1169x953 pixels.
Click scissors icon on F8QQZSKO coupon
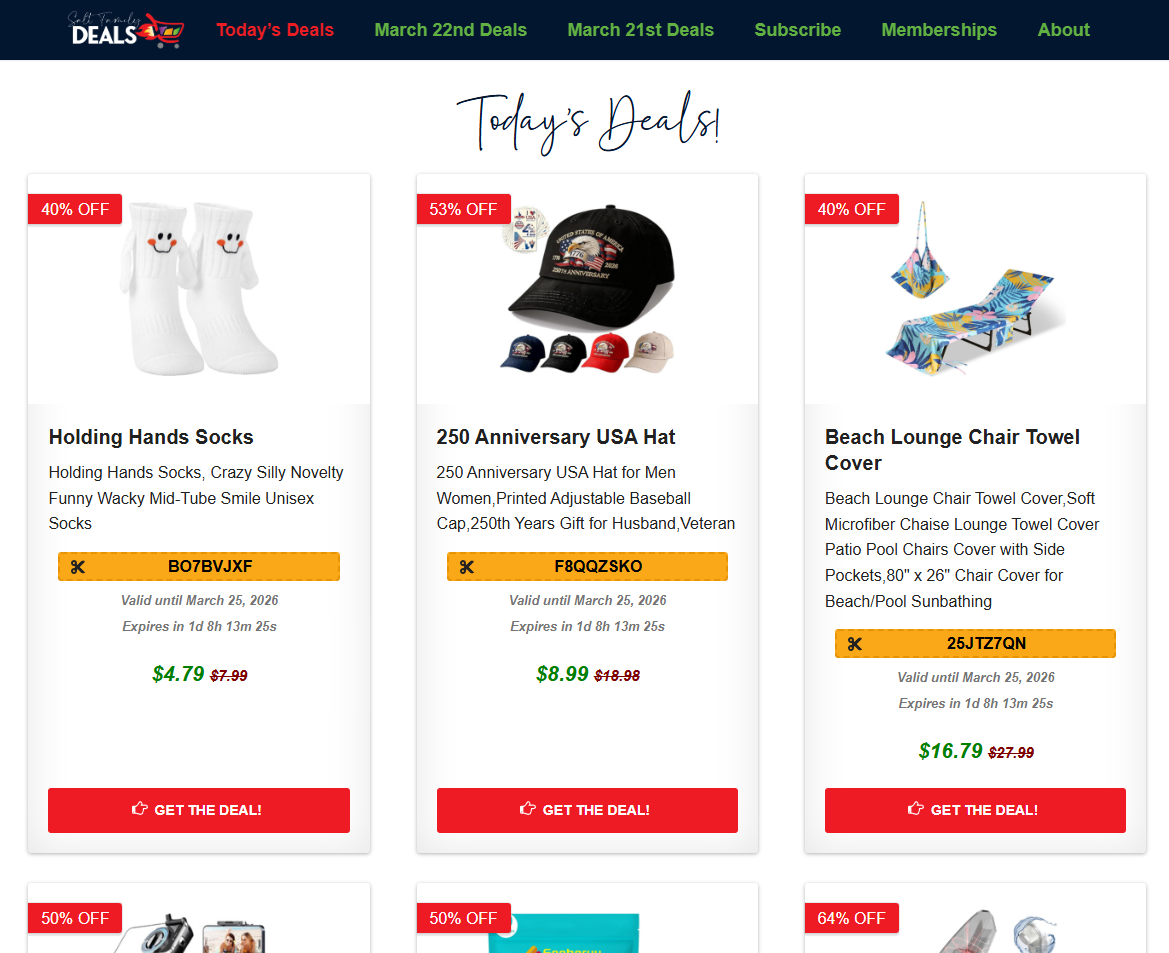pyautogui.click(x=467, y=567)
